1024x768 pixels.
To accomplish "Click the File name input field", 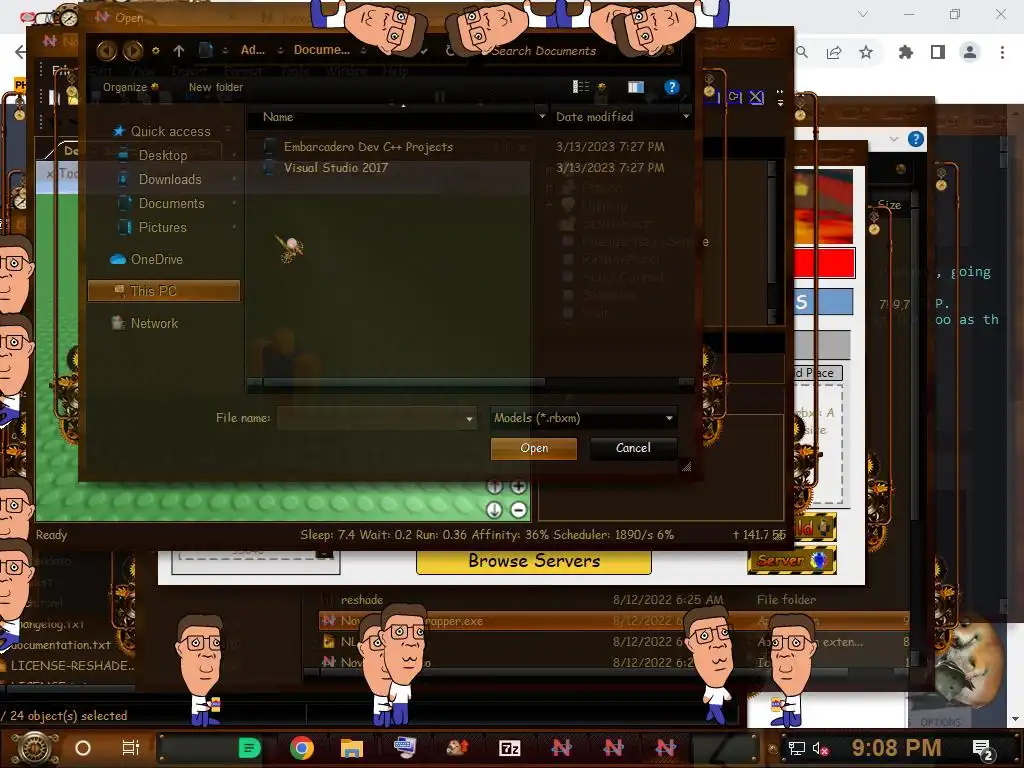I will coord(370,418).
